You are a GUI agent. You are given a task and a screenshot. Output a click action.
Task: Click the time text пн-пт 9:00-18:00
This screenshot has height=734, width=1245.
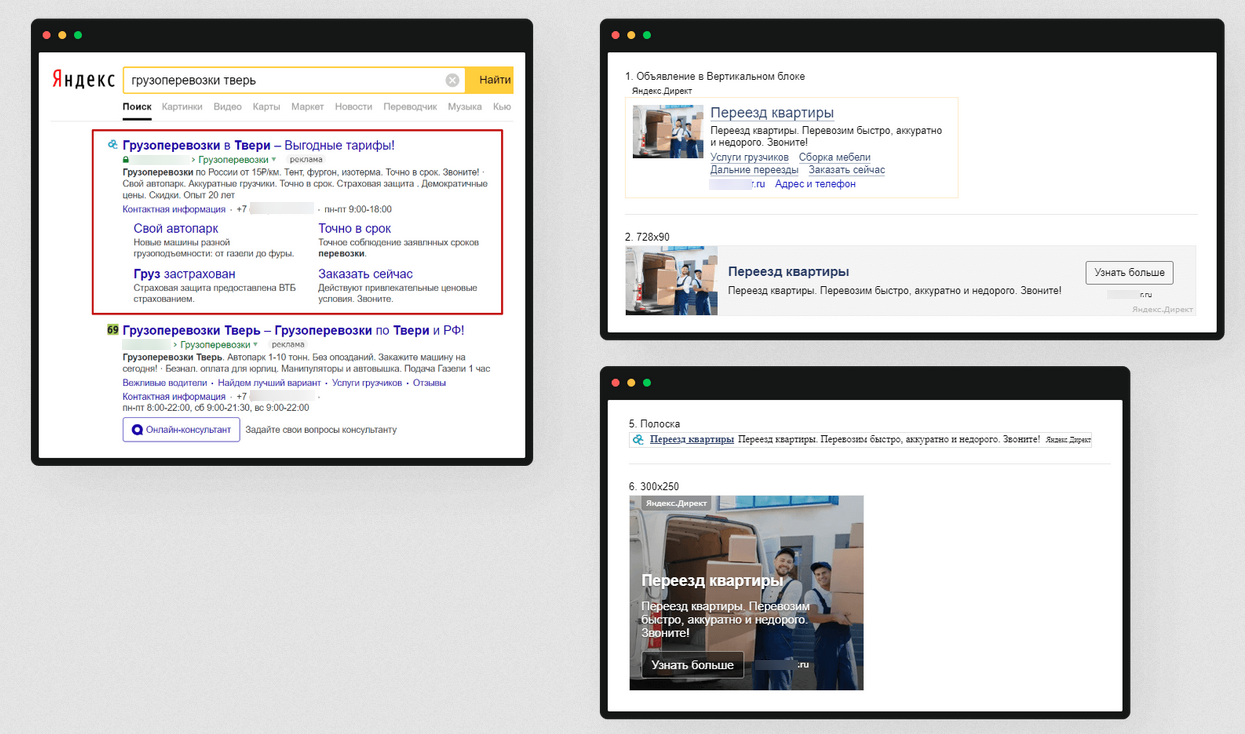coord(358,210)
